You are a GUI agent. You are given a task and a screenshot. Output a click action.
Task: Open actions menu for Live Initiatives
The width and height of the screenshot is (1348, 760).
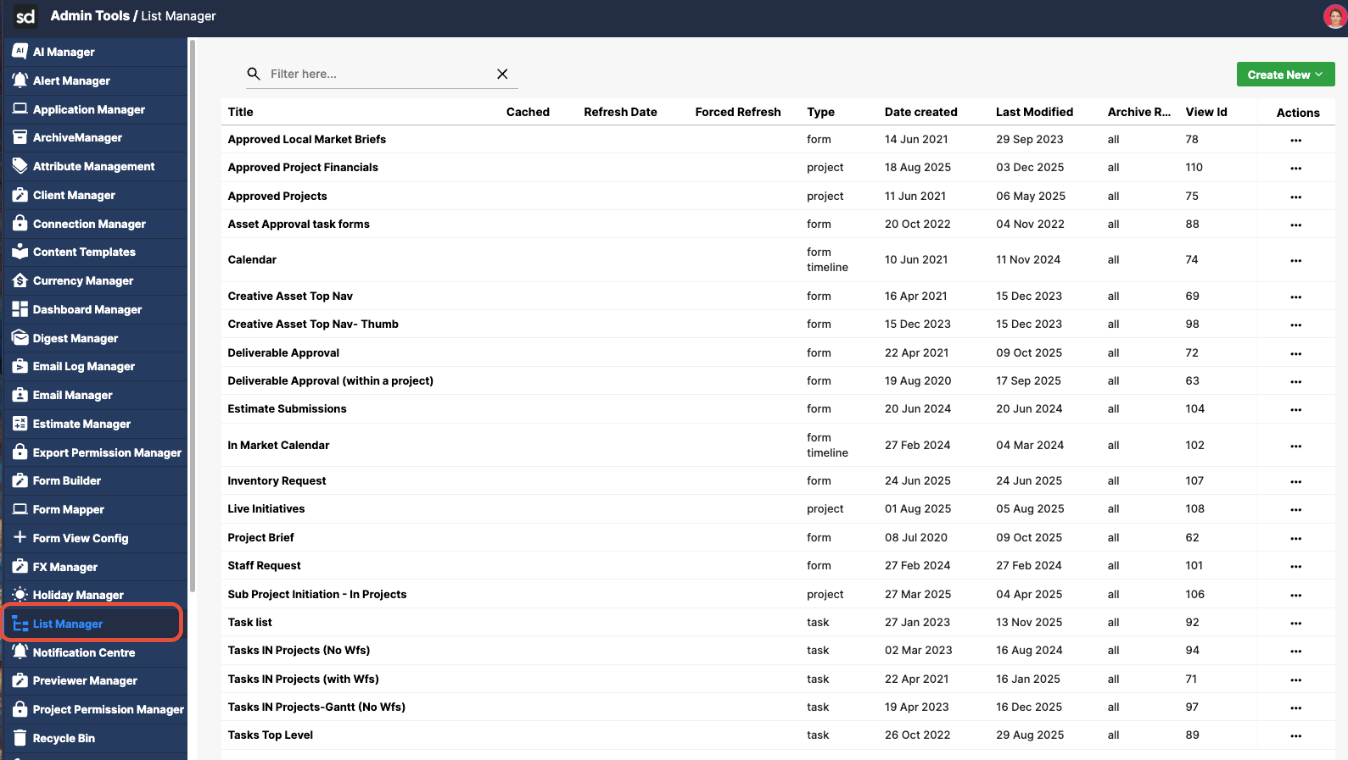click(1296, 509)
